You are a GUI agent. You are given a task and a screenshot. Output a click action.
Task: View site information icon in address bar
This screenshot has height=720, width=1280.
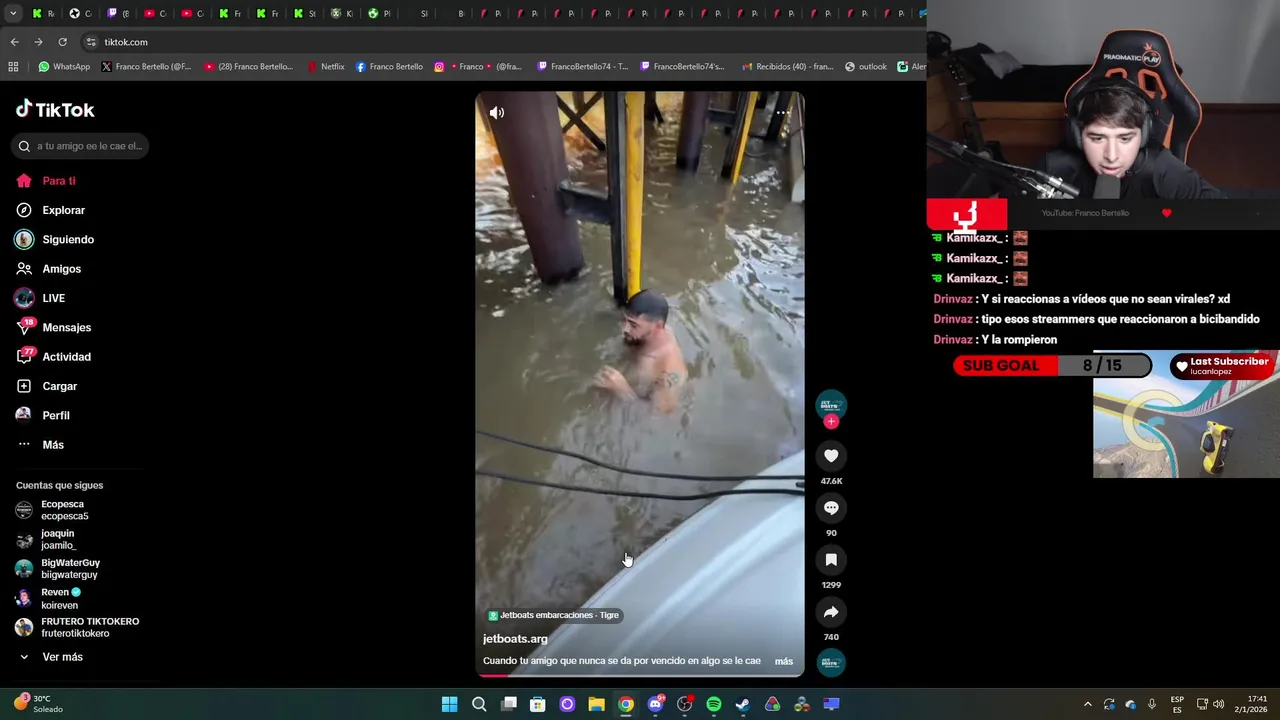(x=91, y=42)
